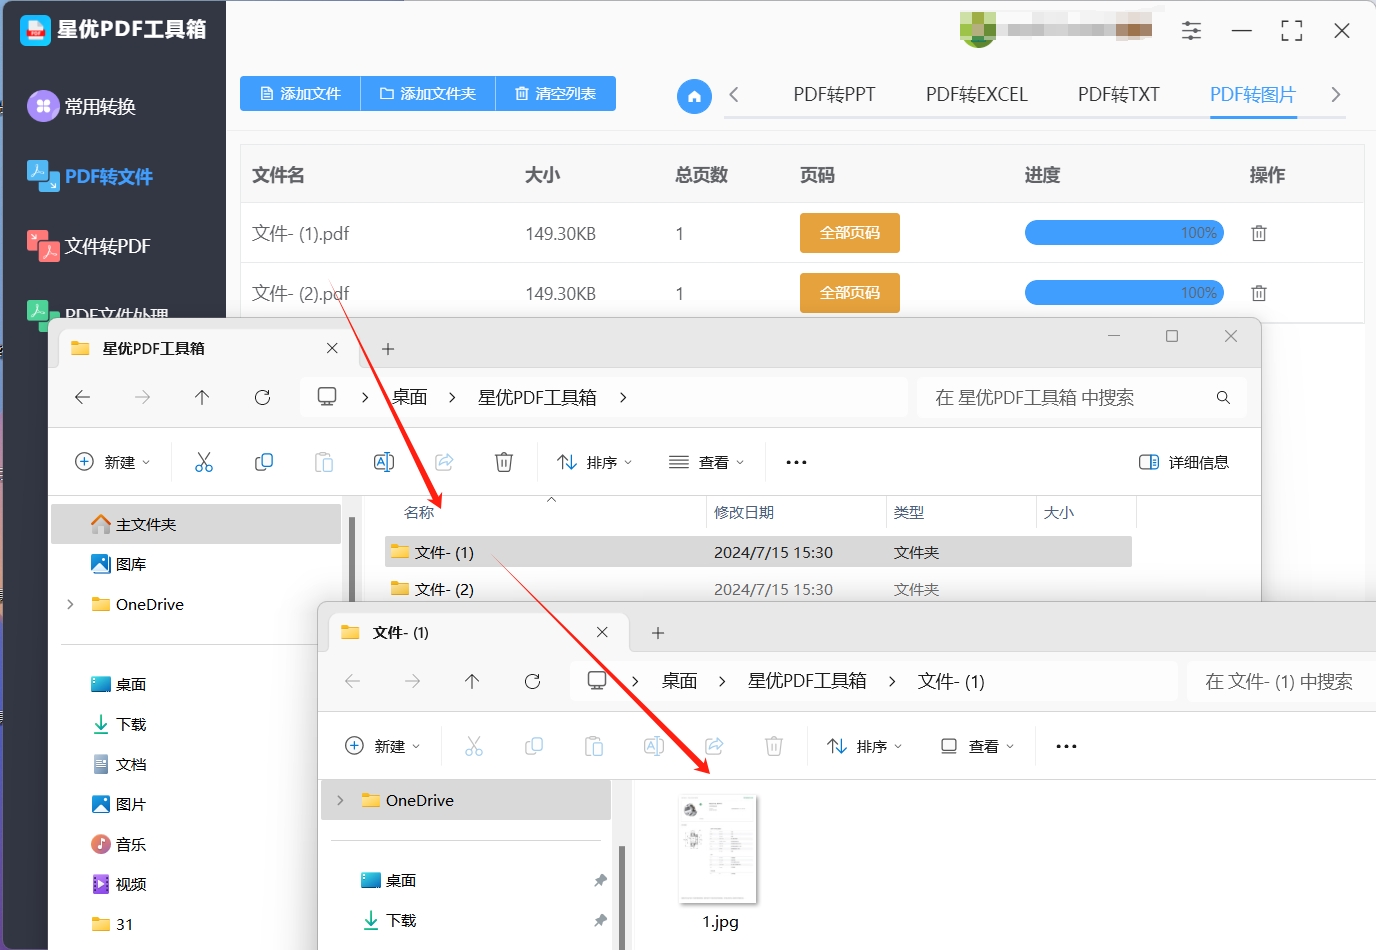This screenshot has height=950, width=1376.
Task: Expand chevron after 星优PDF工具箱 breadcrumb
Action: coord(623,397)
